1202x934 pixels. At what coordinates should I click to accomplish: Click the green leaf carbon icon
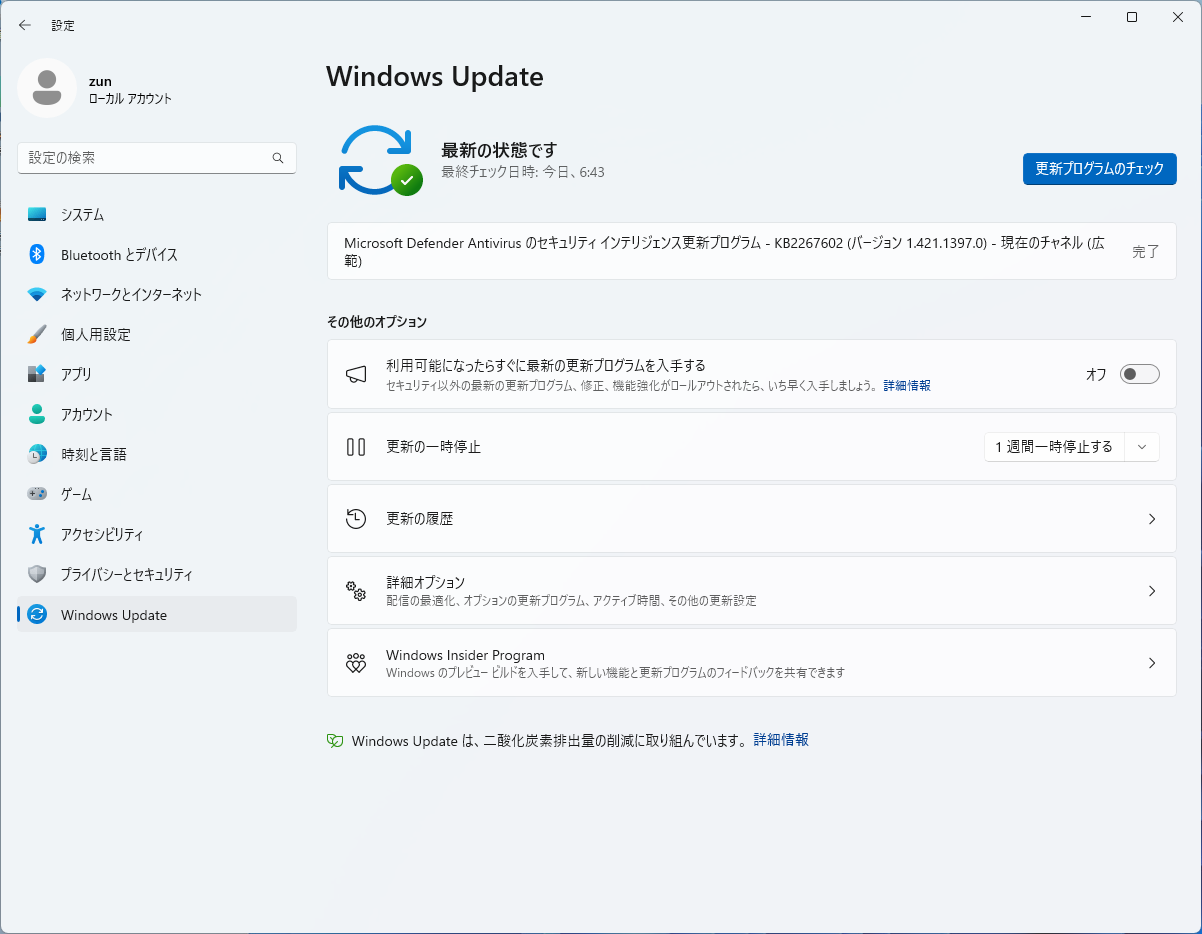pyautogui.click(x=336, y=741)
